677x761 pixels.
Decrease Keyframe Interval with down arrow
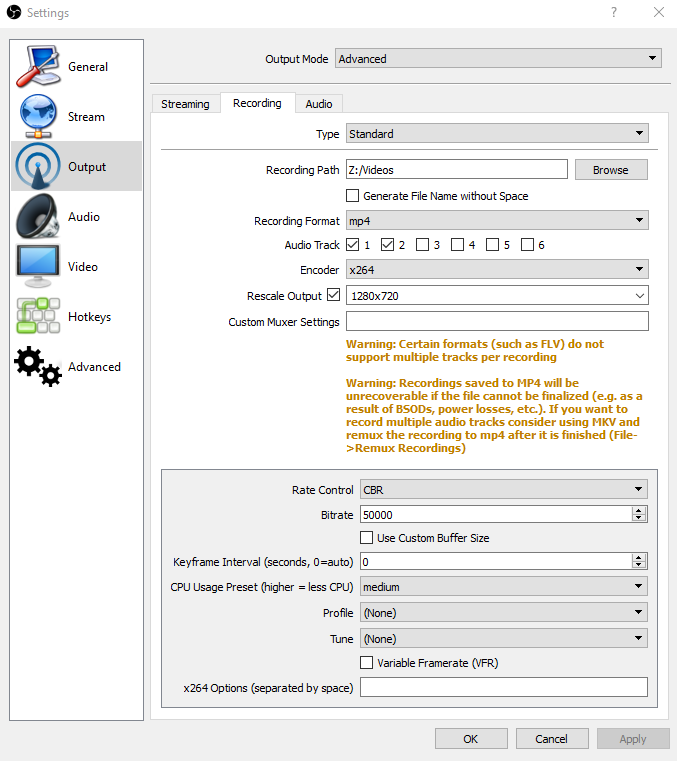(639, 565)
